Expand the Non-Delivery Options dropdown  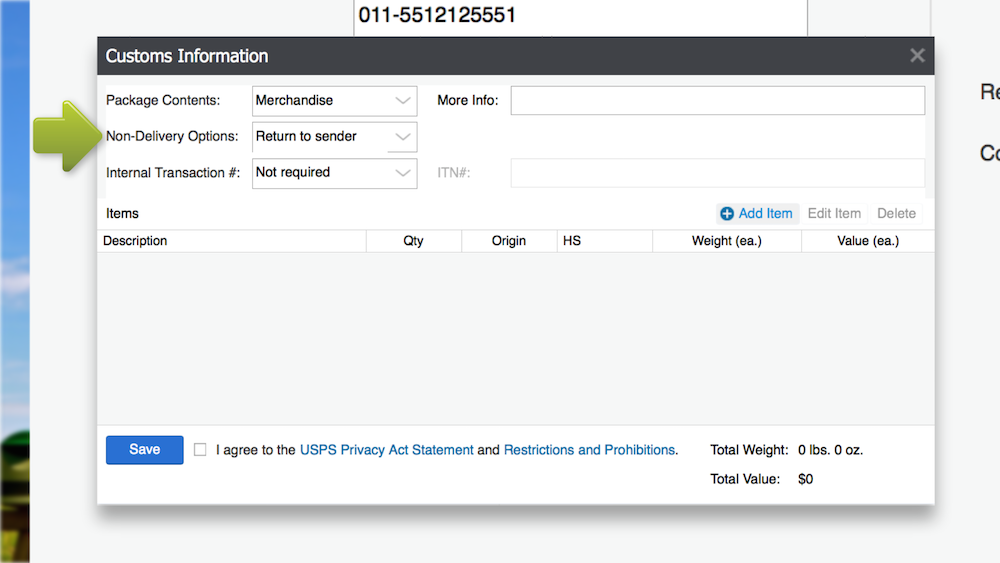click(x=334, y=137)
